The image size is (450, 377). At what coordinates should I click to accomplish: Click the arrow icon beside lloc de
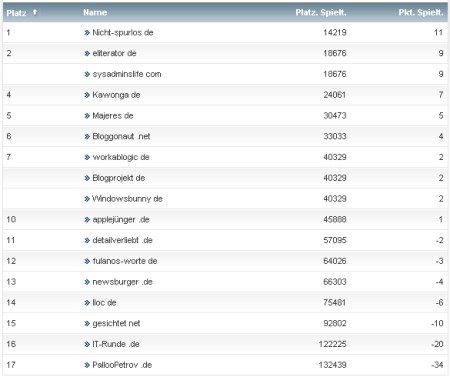pyautogui.click(x=87, y=303)
